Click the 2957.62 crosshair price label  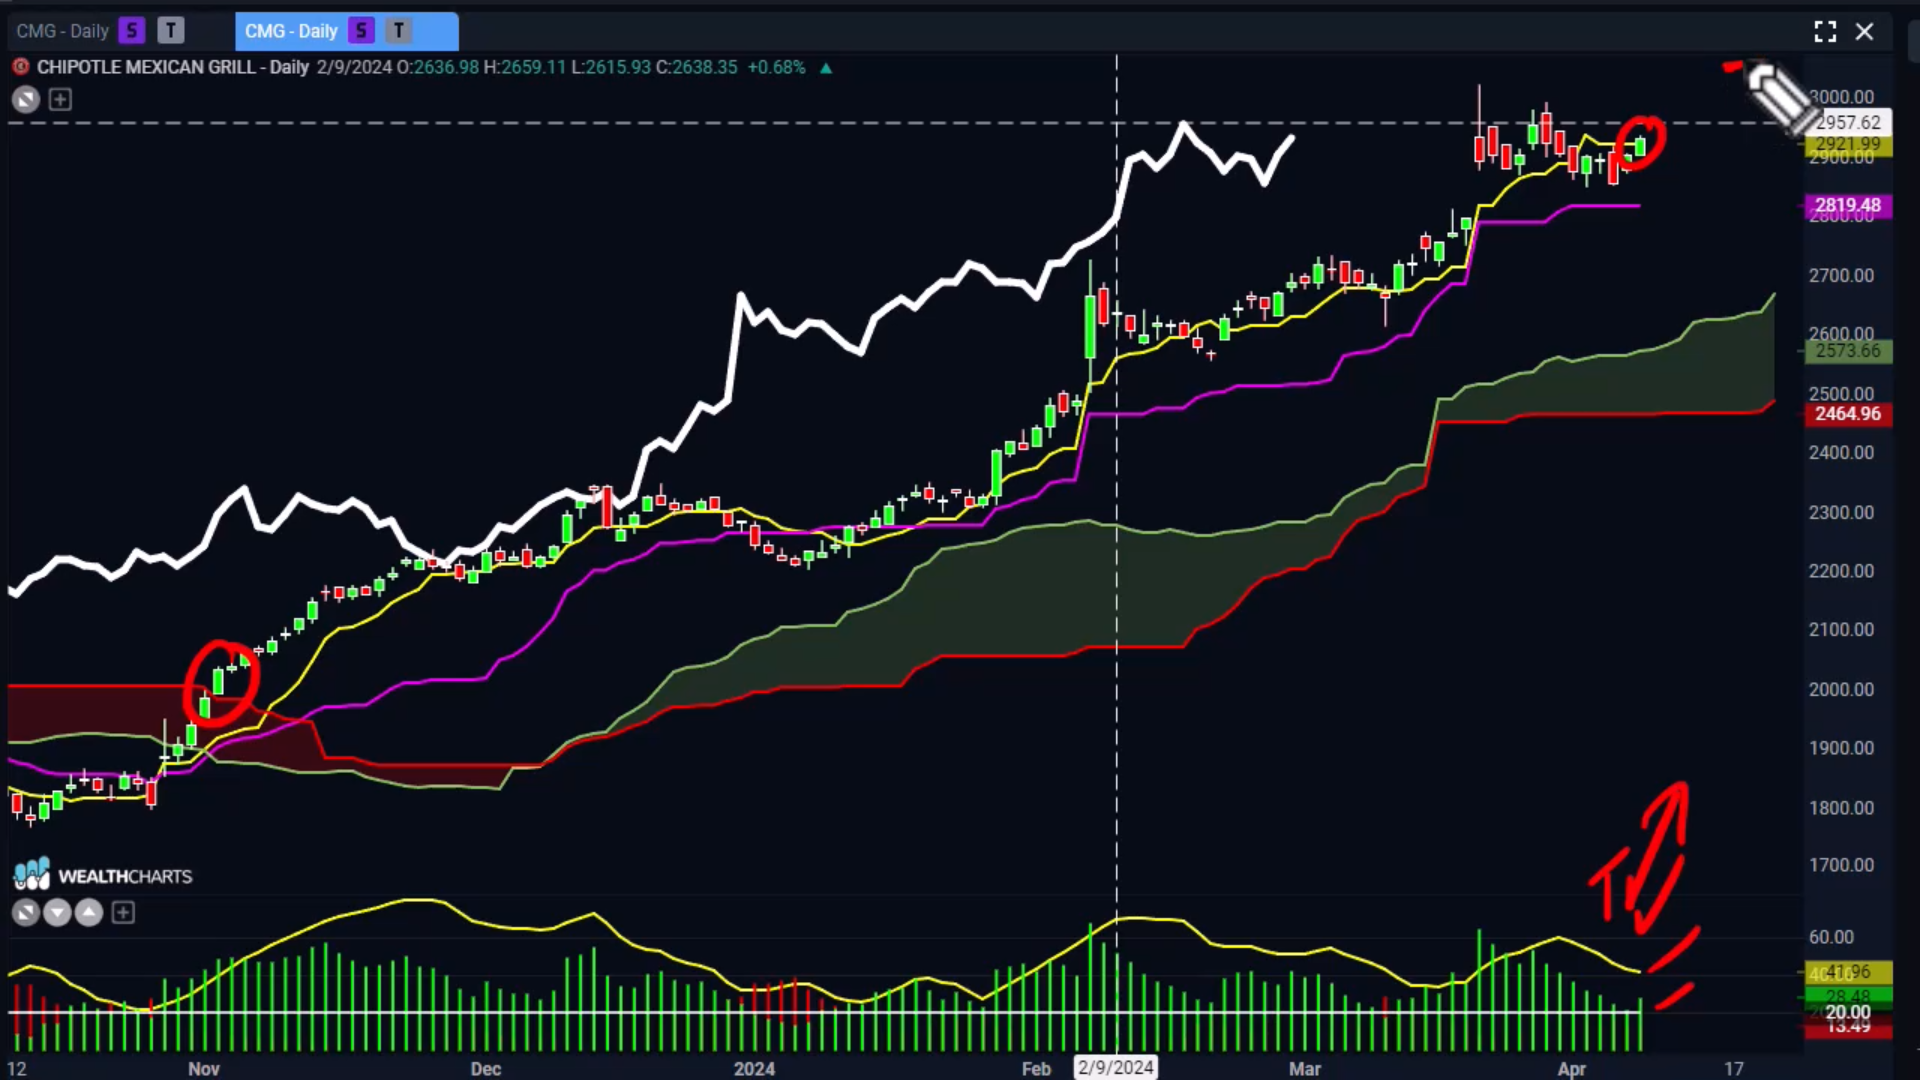coord(1848,122)
